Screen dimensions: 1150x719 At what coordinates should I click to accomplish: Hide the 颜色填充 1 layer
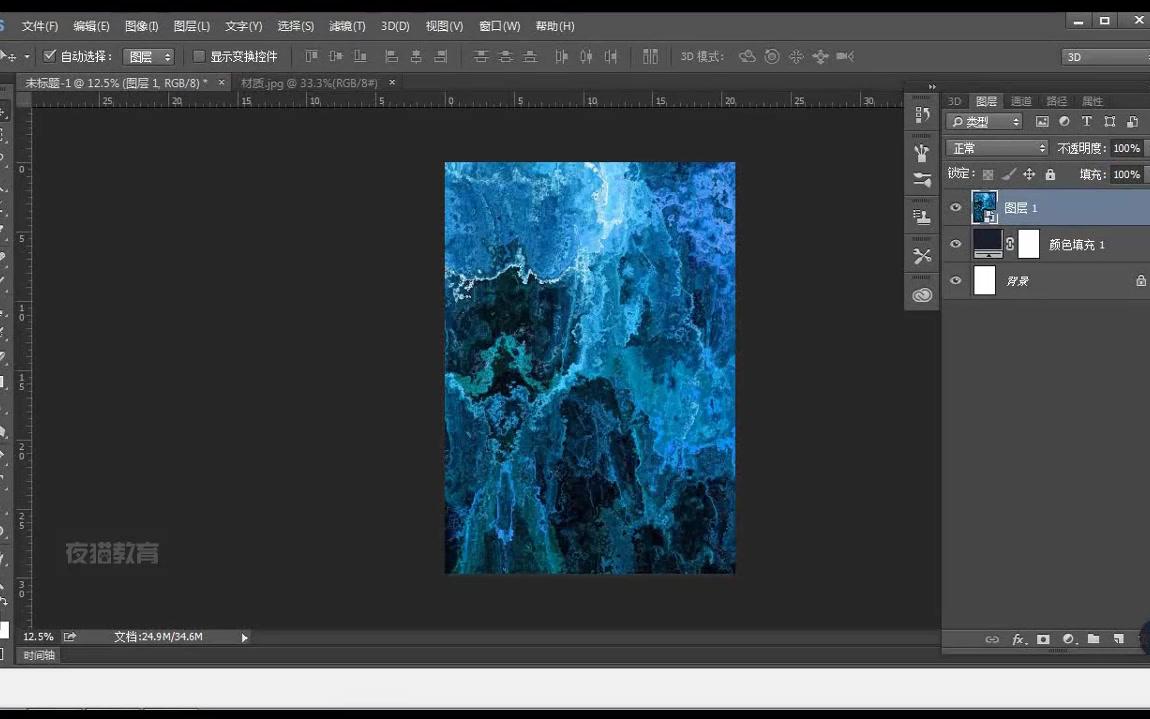tap(955, 244)
